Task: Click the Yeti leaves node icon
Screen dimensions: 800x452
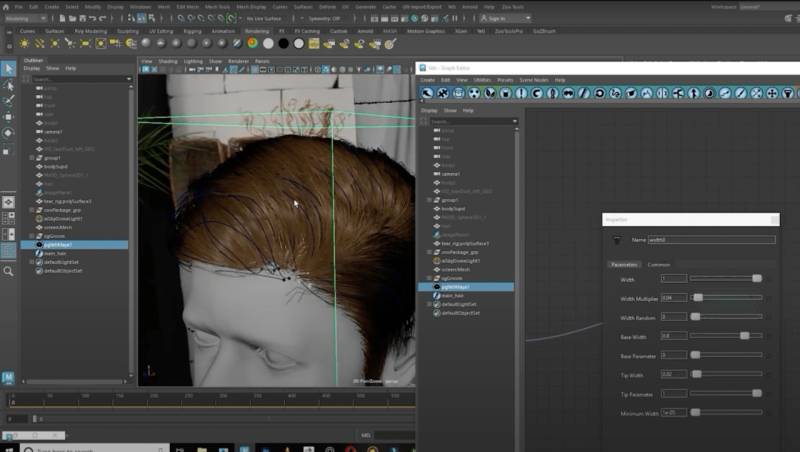Action: [x=490, y=93]
